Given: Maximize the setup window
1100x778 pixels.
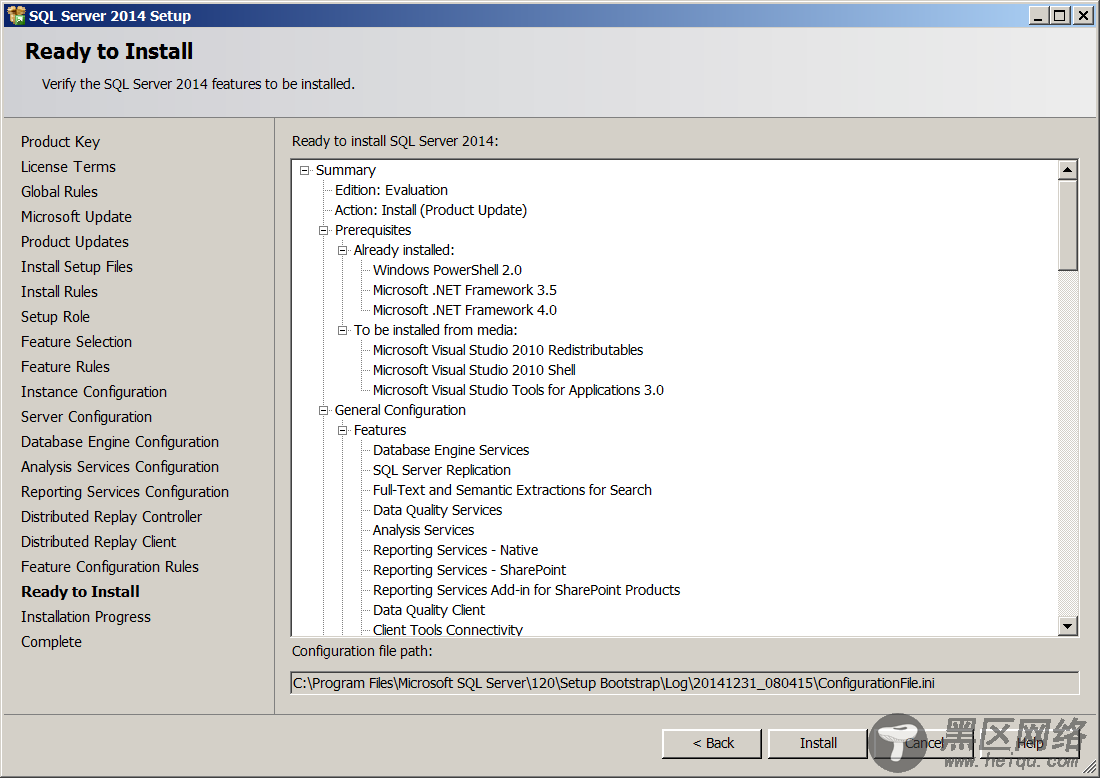Looking at the screenshot, I should click(1060, 15).
